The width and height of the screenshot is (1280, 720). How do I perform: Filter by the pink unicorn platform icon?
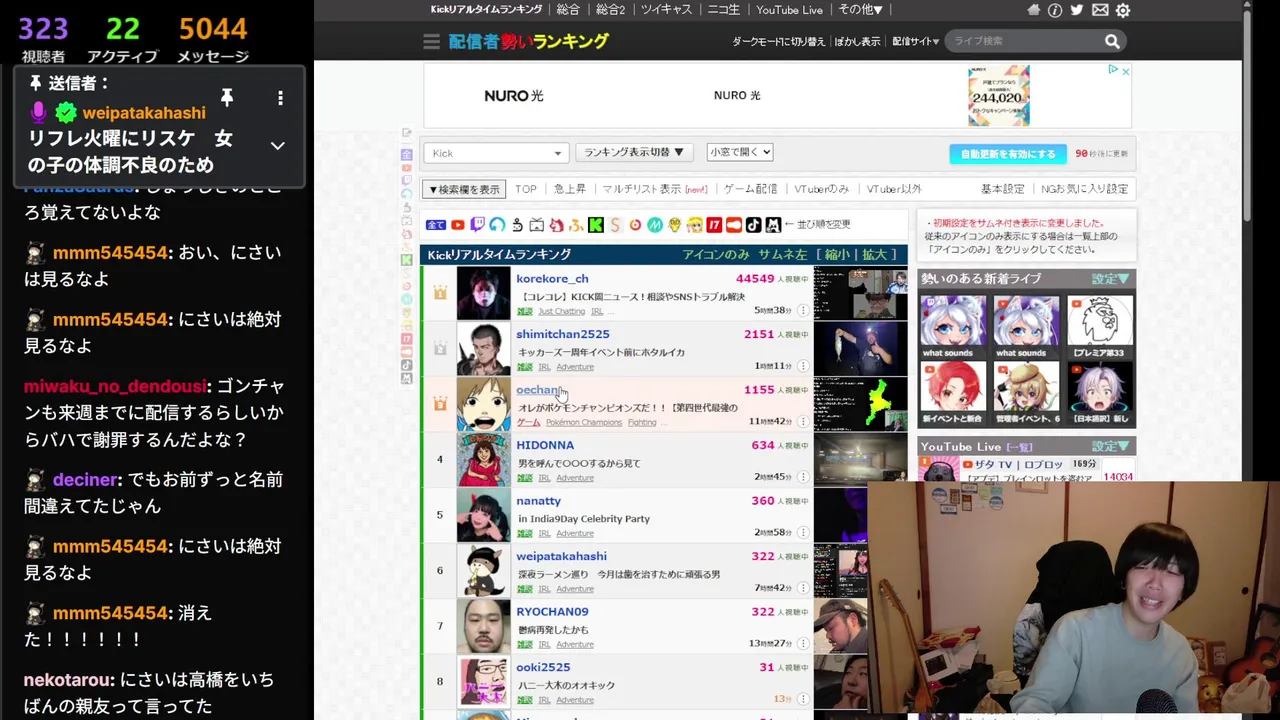[x=557, y=225]
